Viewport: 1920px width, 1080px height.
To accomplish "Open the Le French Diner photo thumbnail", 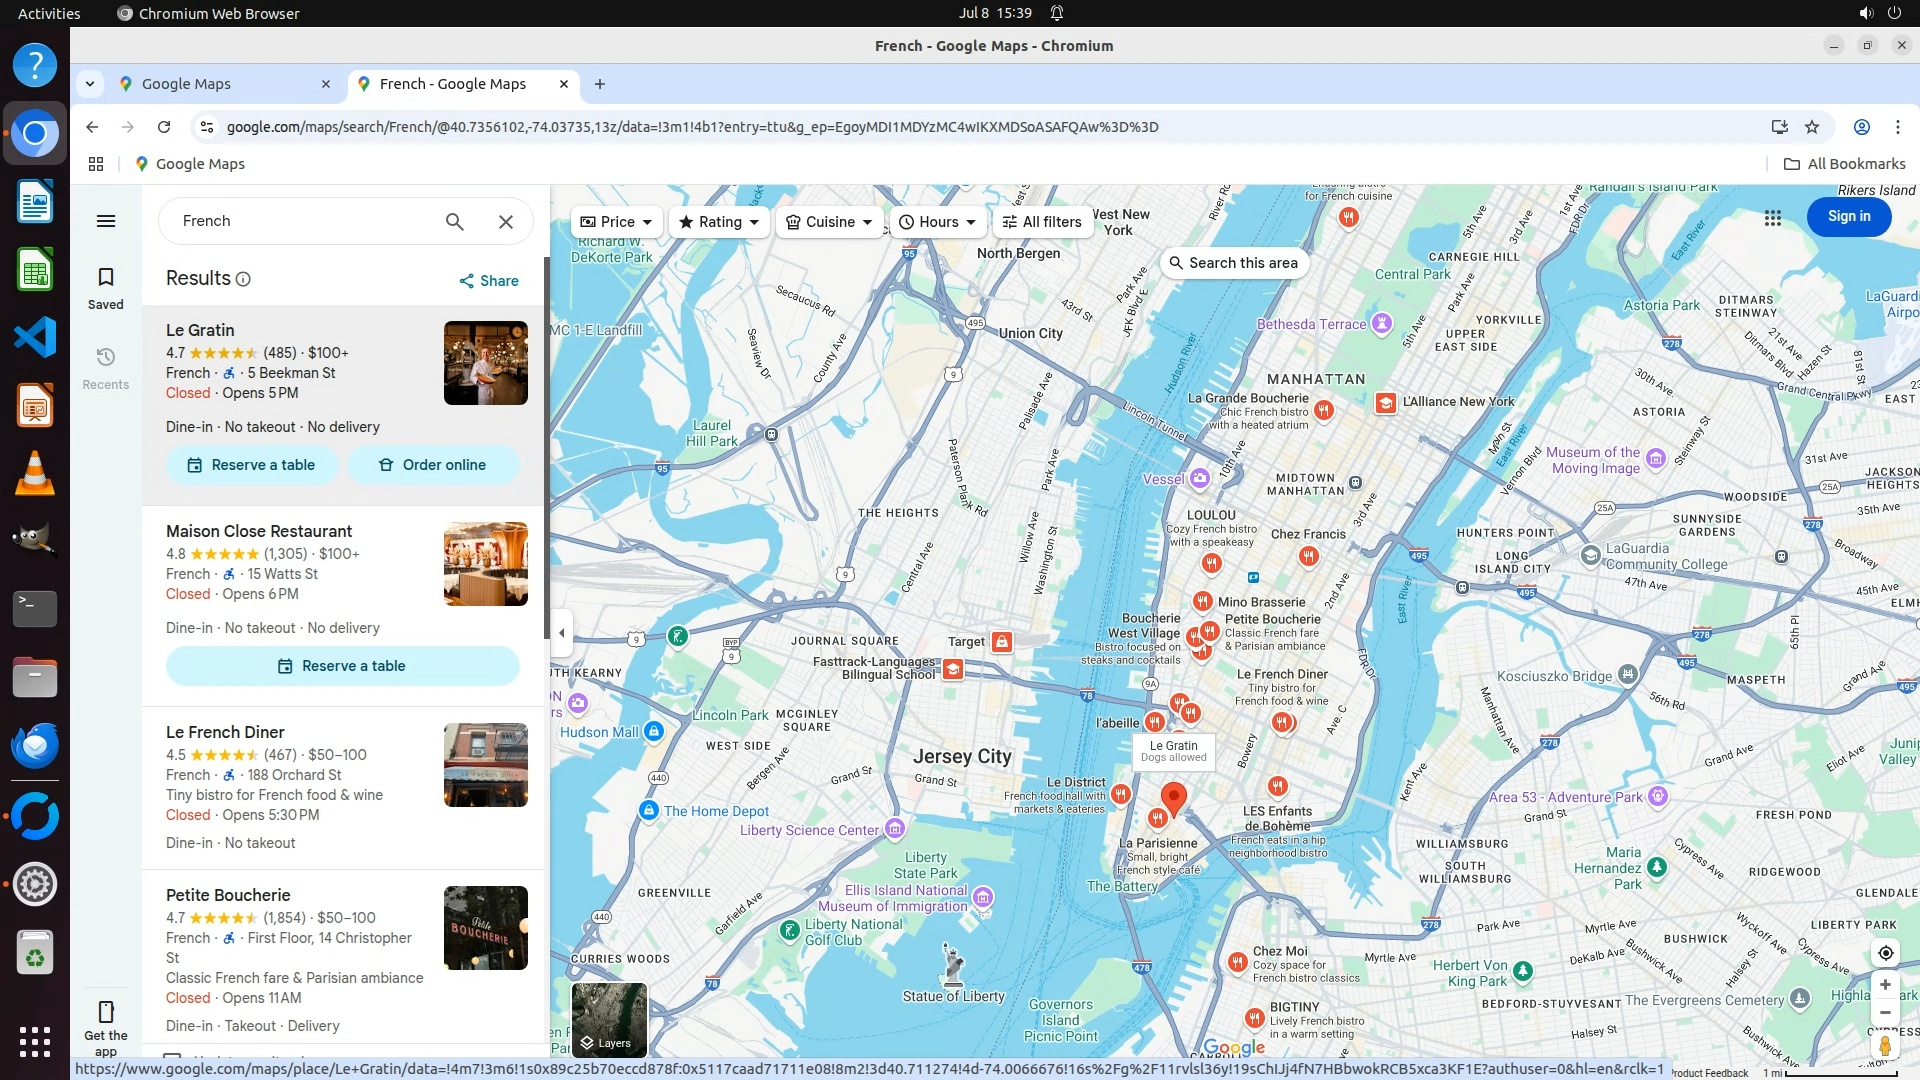I will (x=485, y=765).
